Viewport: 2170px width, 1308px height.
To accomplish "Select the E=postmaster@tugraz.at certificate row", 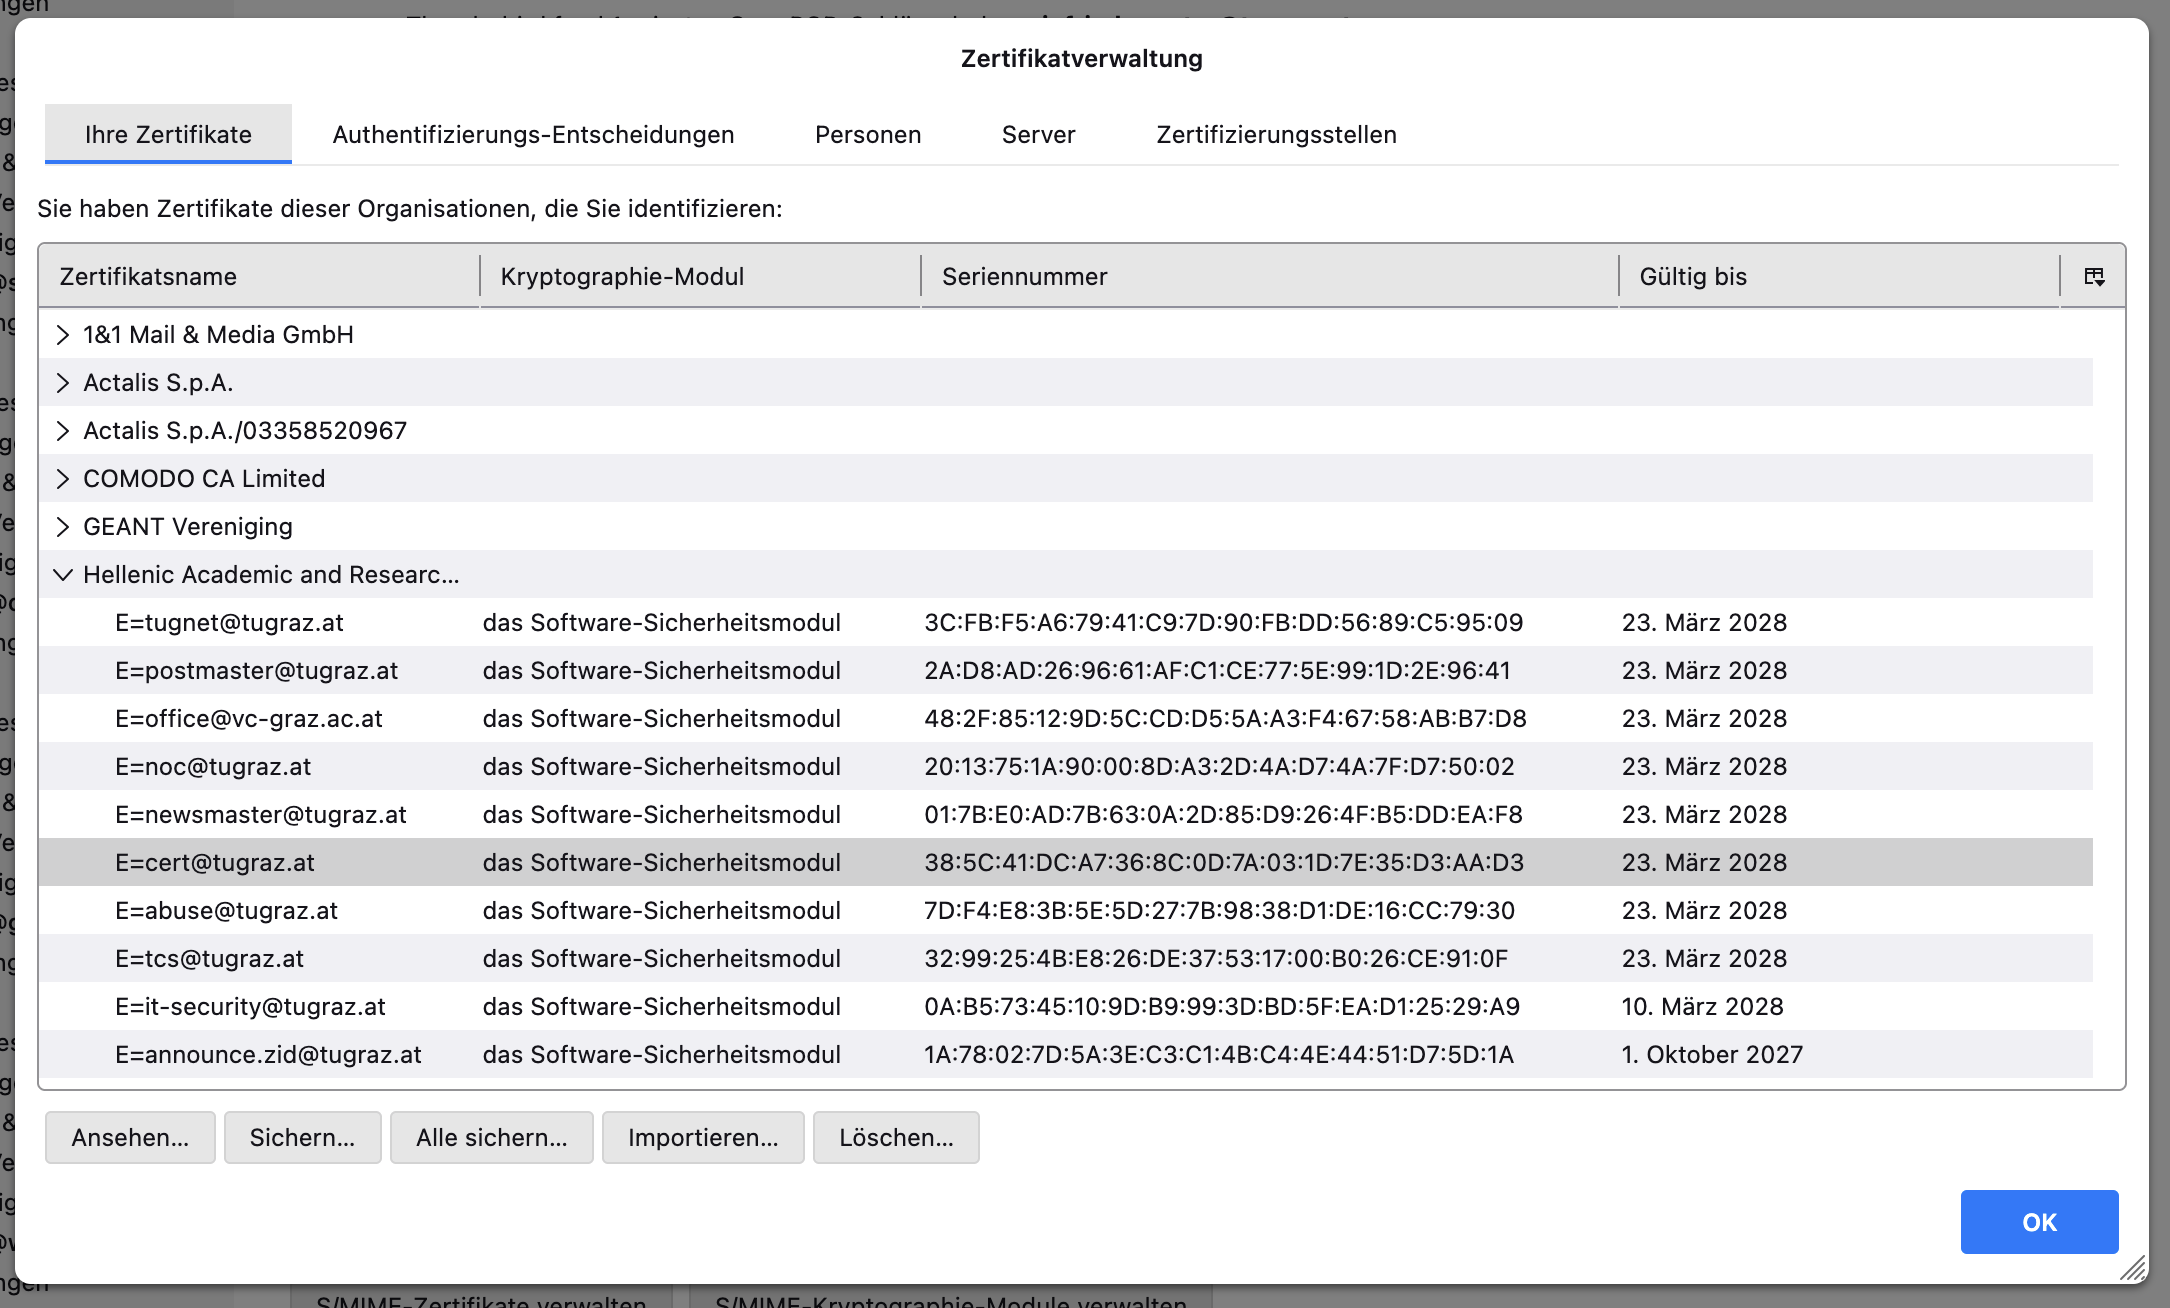I will tap(256, 671).
